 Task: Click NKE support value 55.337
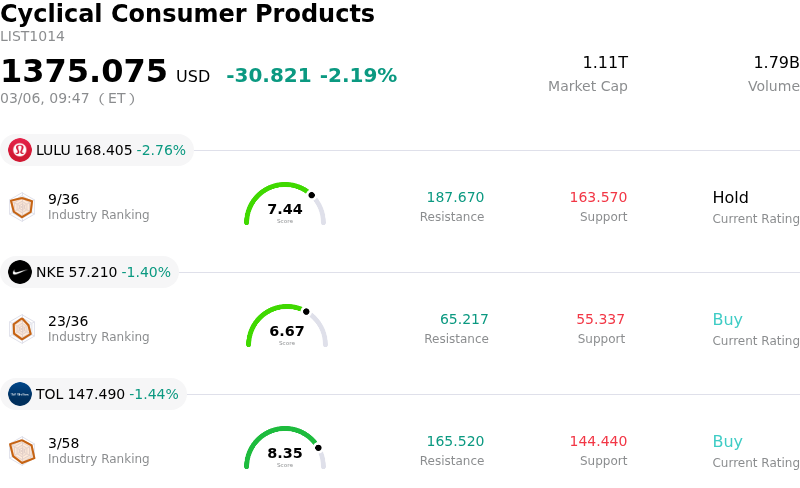coord(600,320)
